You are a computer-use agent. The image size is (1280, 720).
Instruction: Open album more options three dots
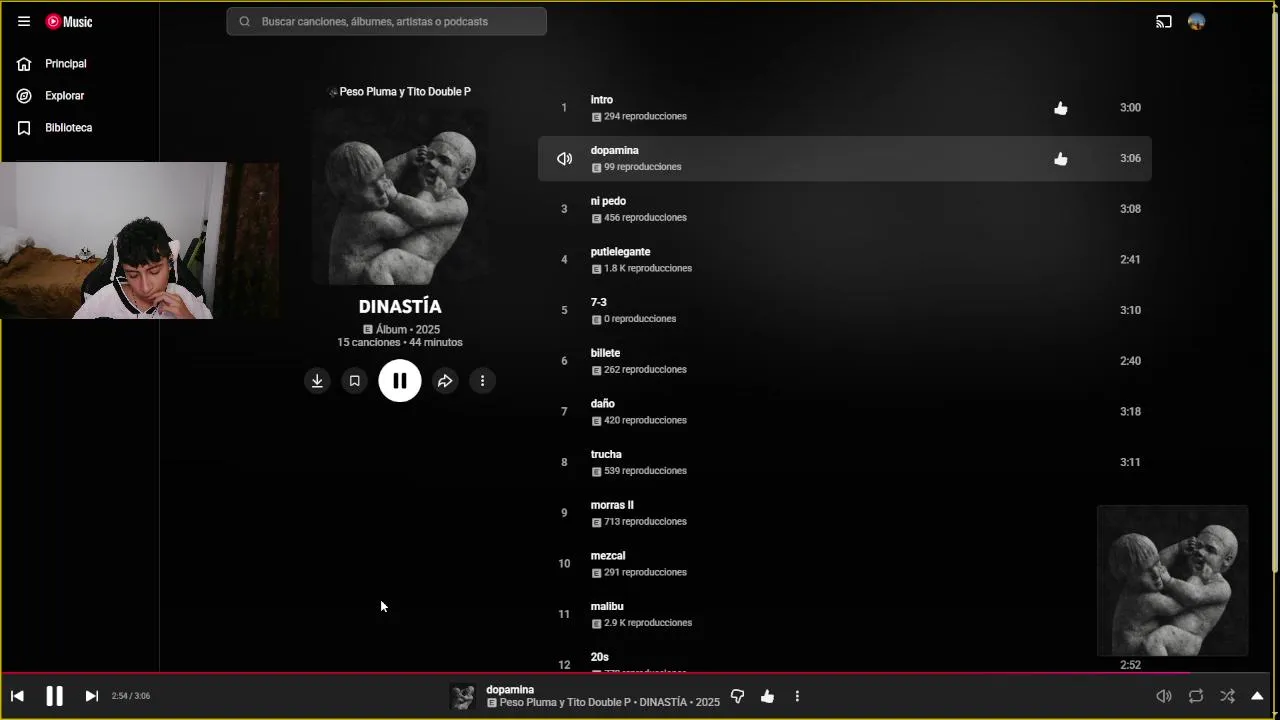482,381
